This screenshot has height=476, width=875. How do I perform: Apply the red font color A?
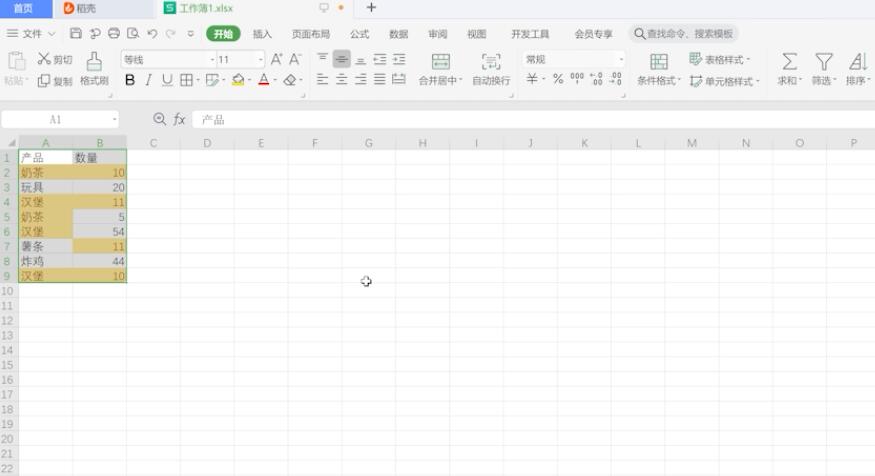tap(264, 80)
